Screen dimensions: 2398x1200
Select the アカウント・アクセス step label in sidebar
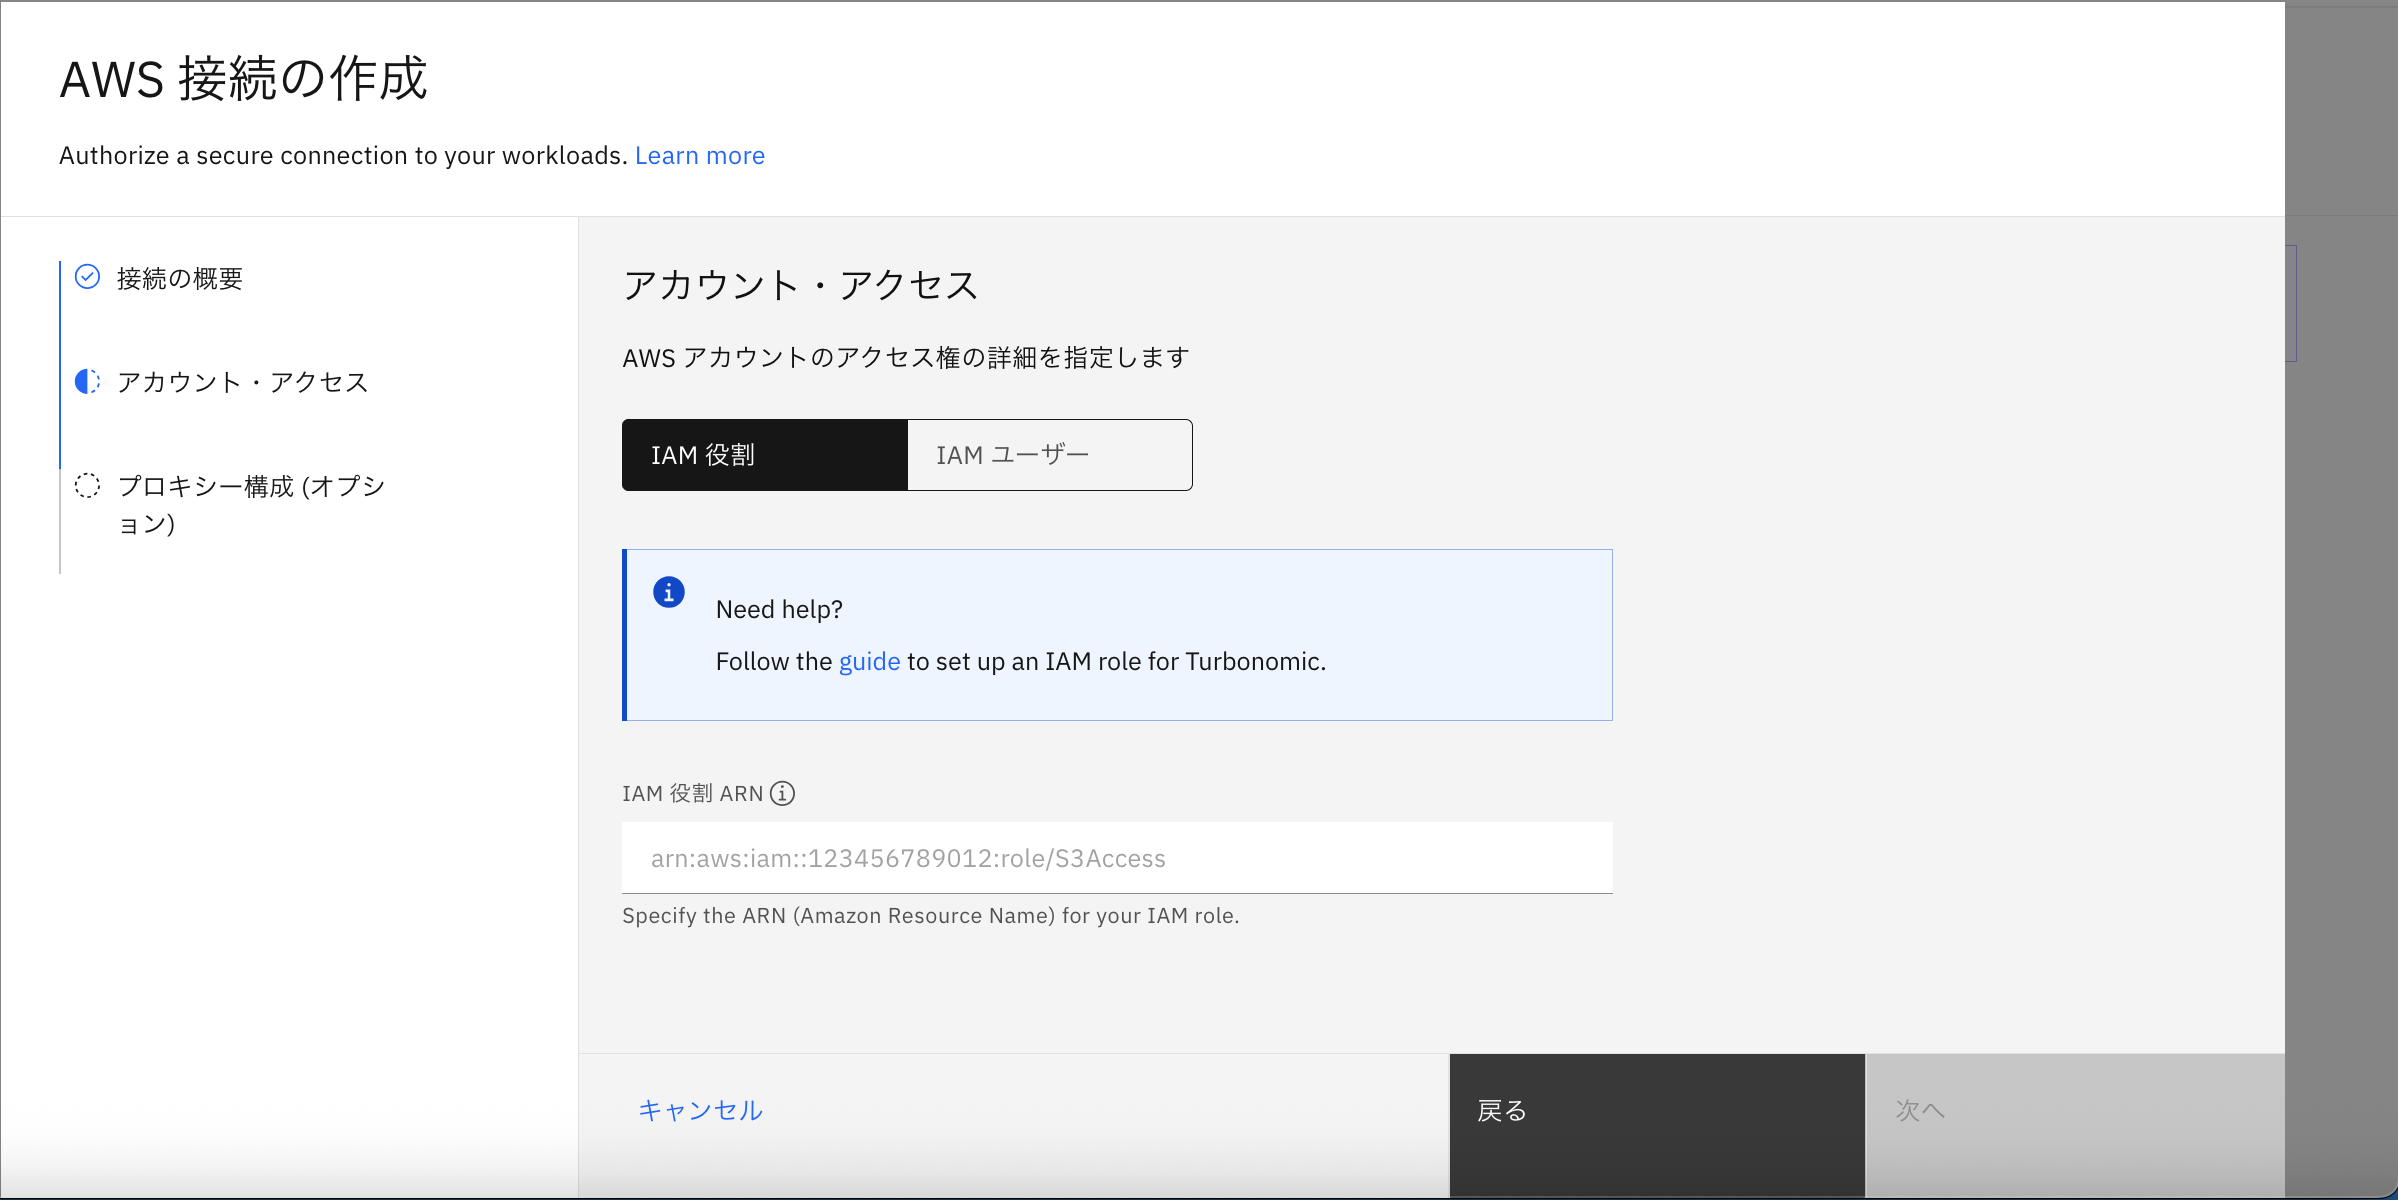(243, 382)
